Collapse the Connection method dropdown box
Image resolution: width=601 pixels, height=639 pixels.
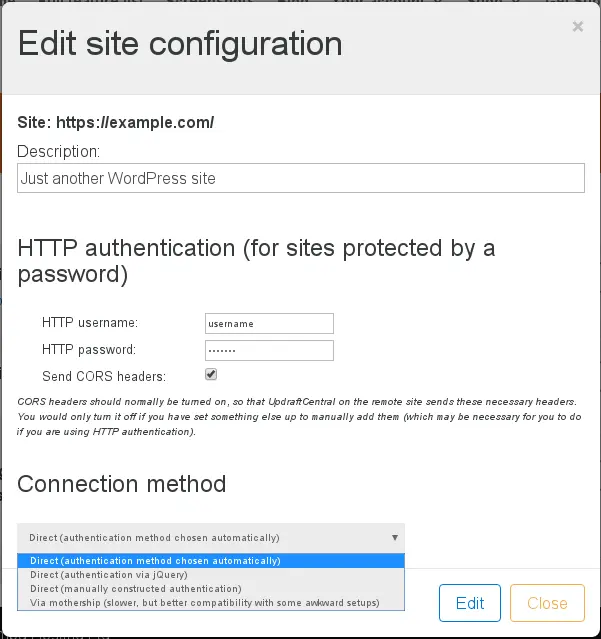point(211,537)
